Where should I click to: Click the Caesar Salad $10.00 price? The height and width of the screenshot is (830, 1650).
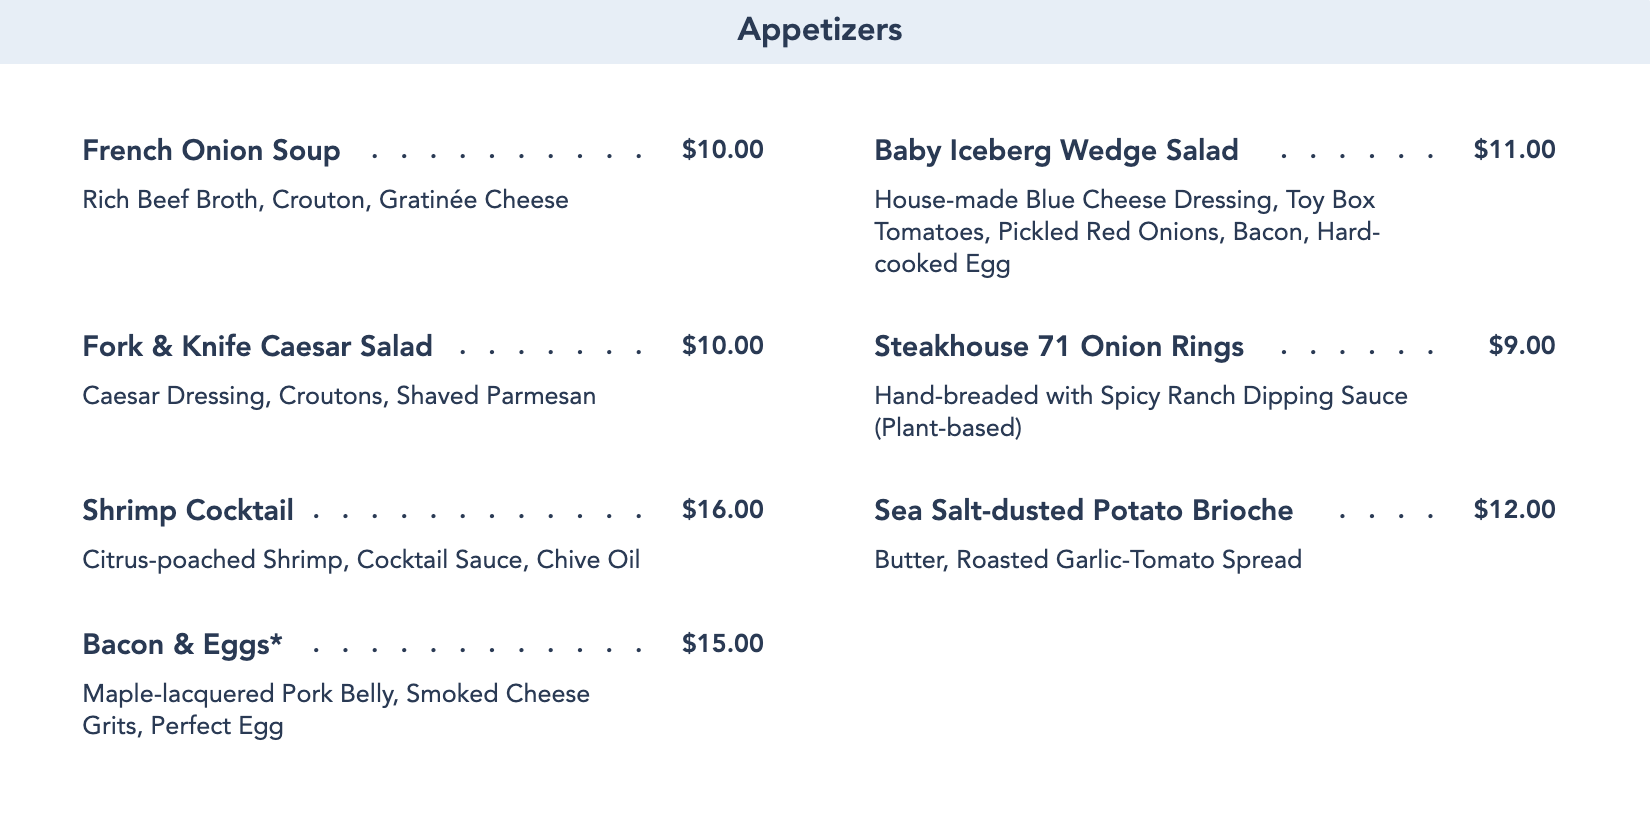coord(723,346)
